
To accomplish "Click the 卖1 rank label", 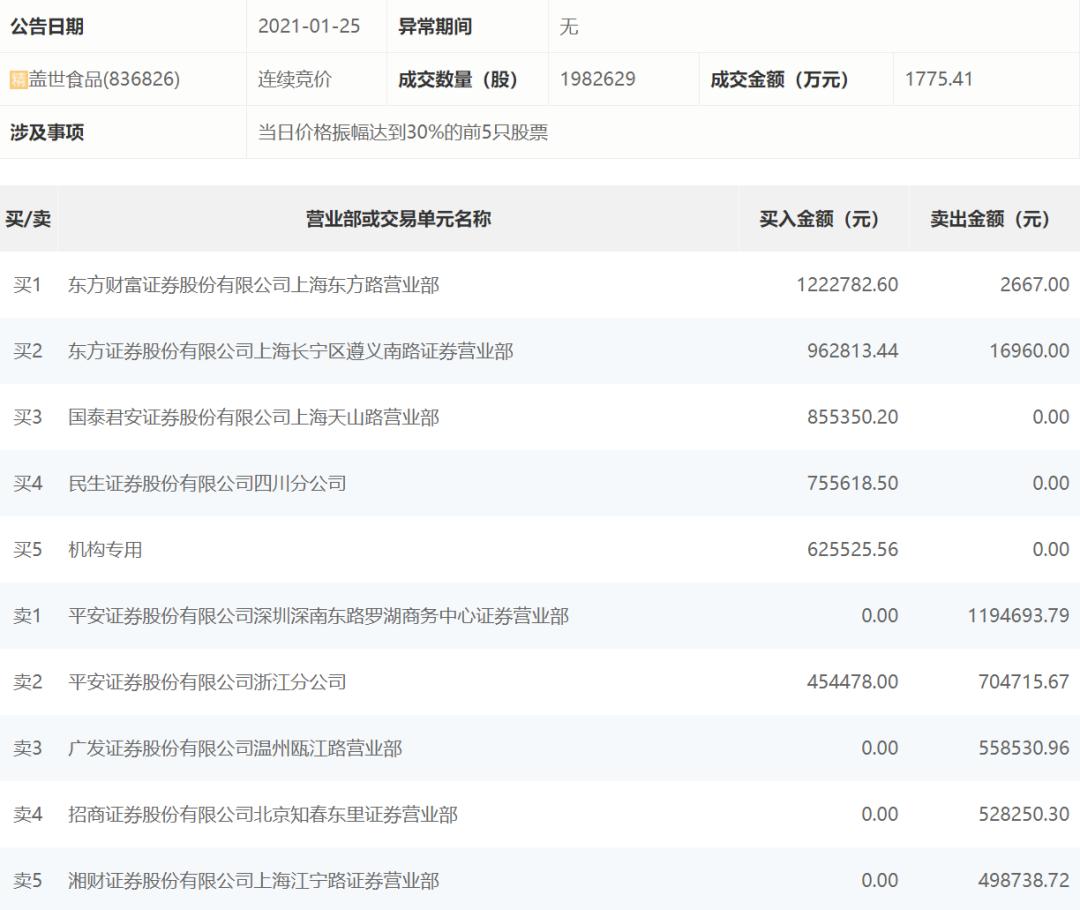I will 28,615.
